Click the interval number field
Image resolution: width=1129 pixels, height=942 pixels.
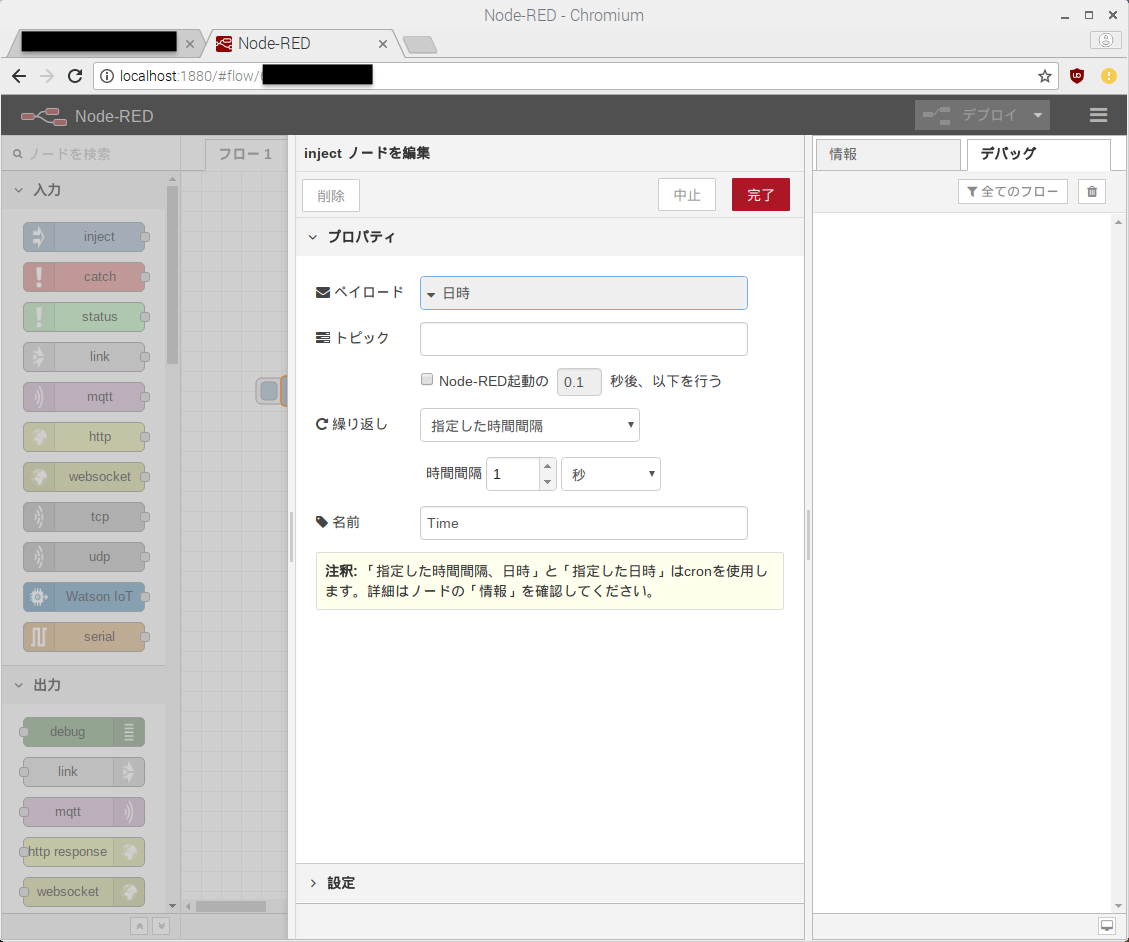(513, 474)
